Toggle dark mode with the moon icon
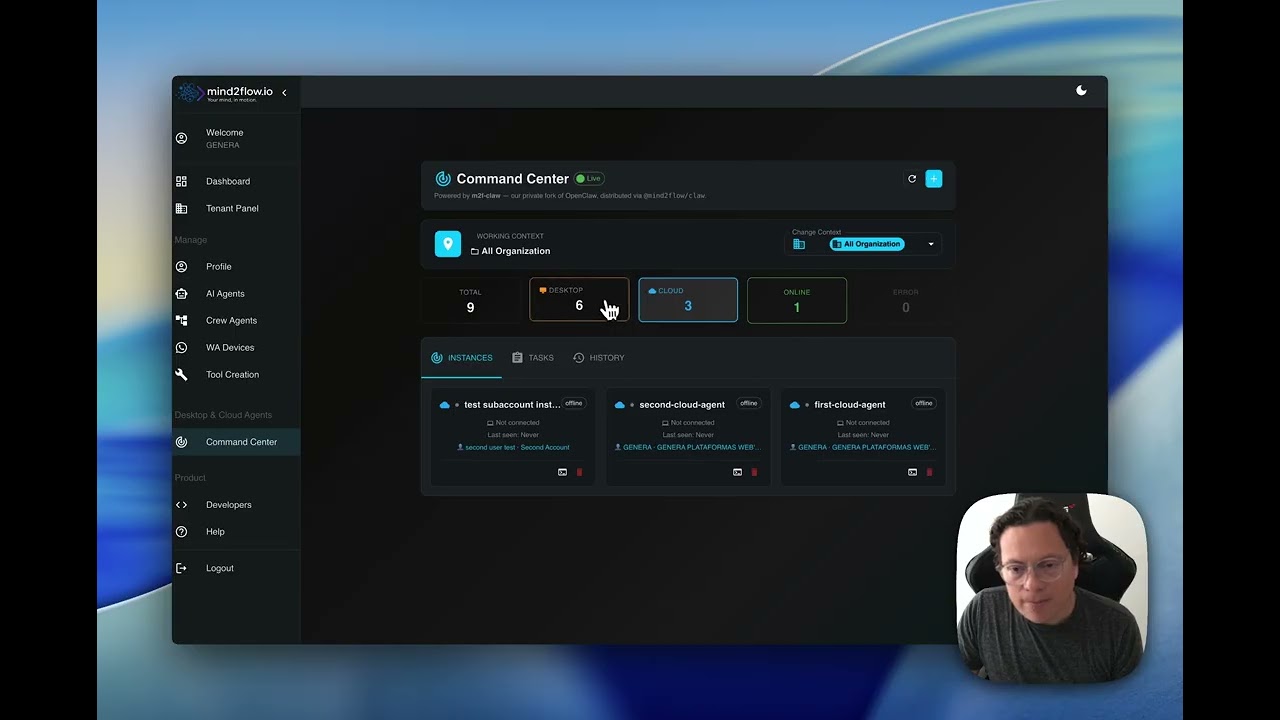1280x720 pixels. point(1081,91)
